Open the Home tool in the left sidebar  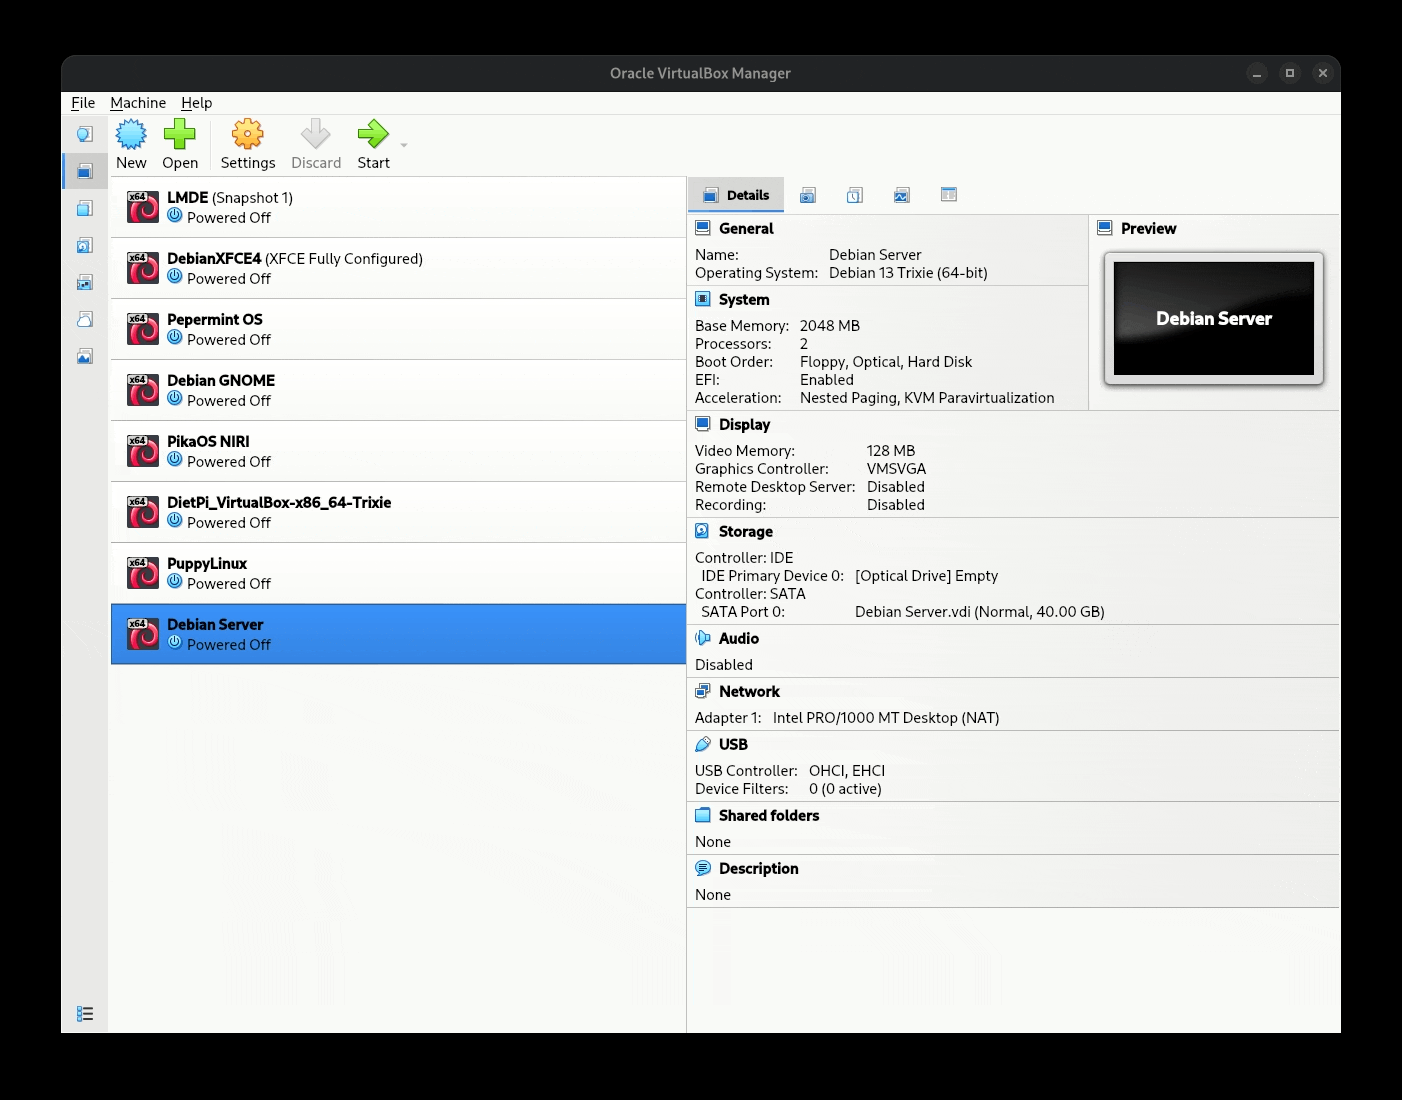pyautogui.click(x=85, y=134)
